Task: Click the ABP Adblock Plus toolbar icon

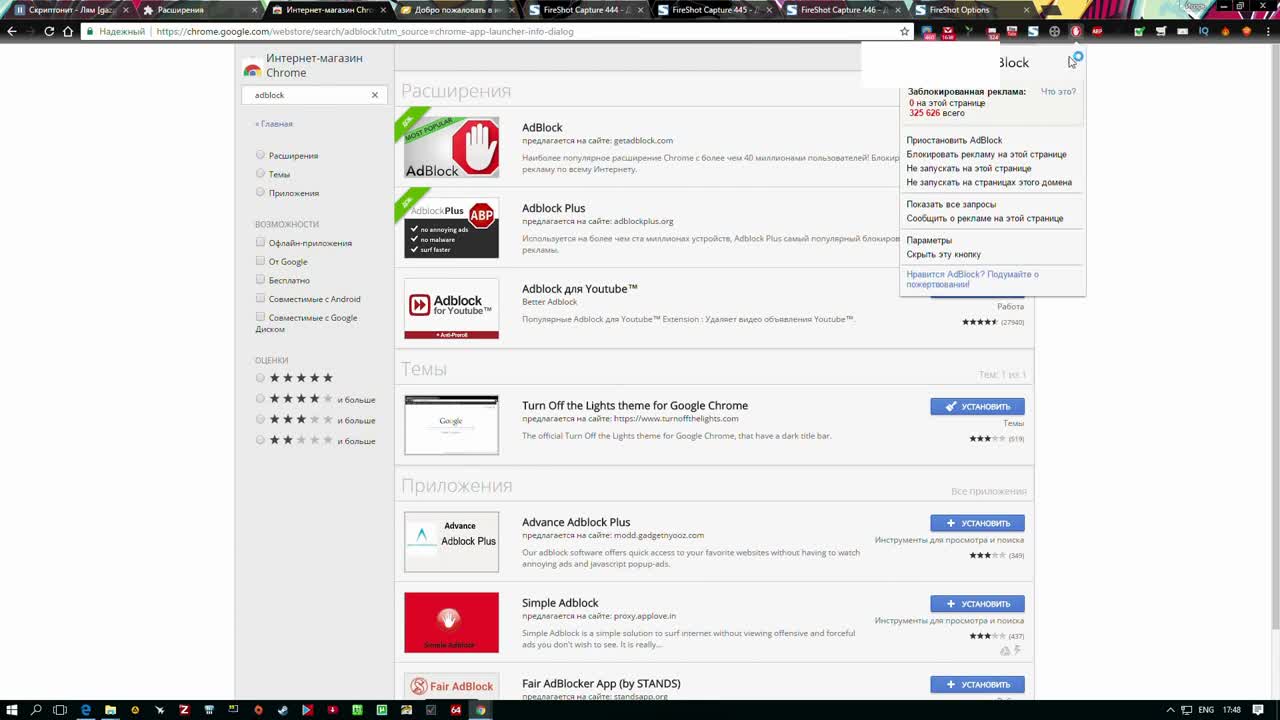Action: 1097,32
